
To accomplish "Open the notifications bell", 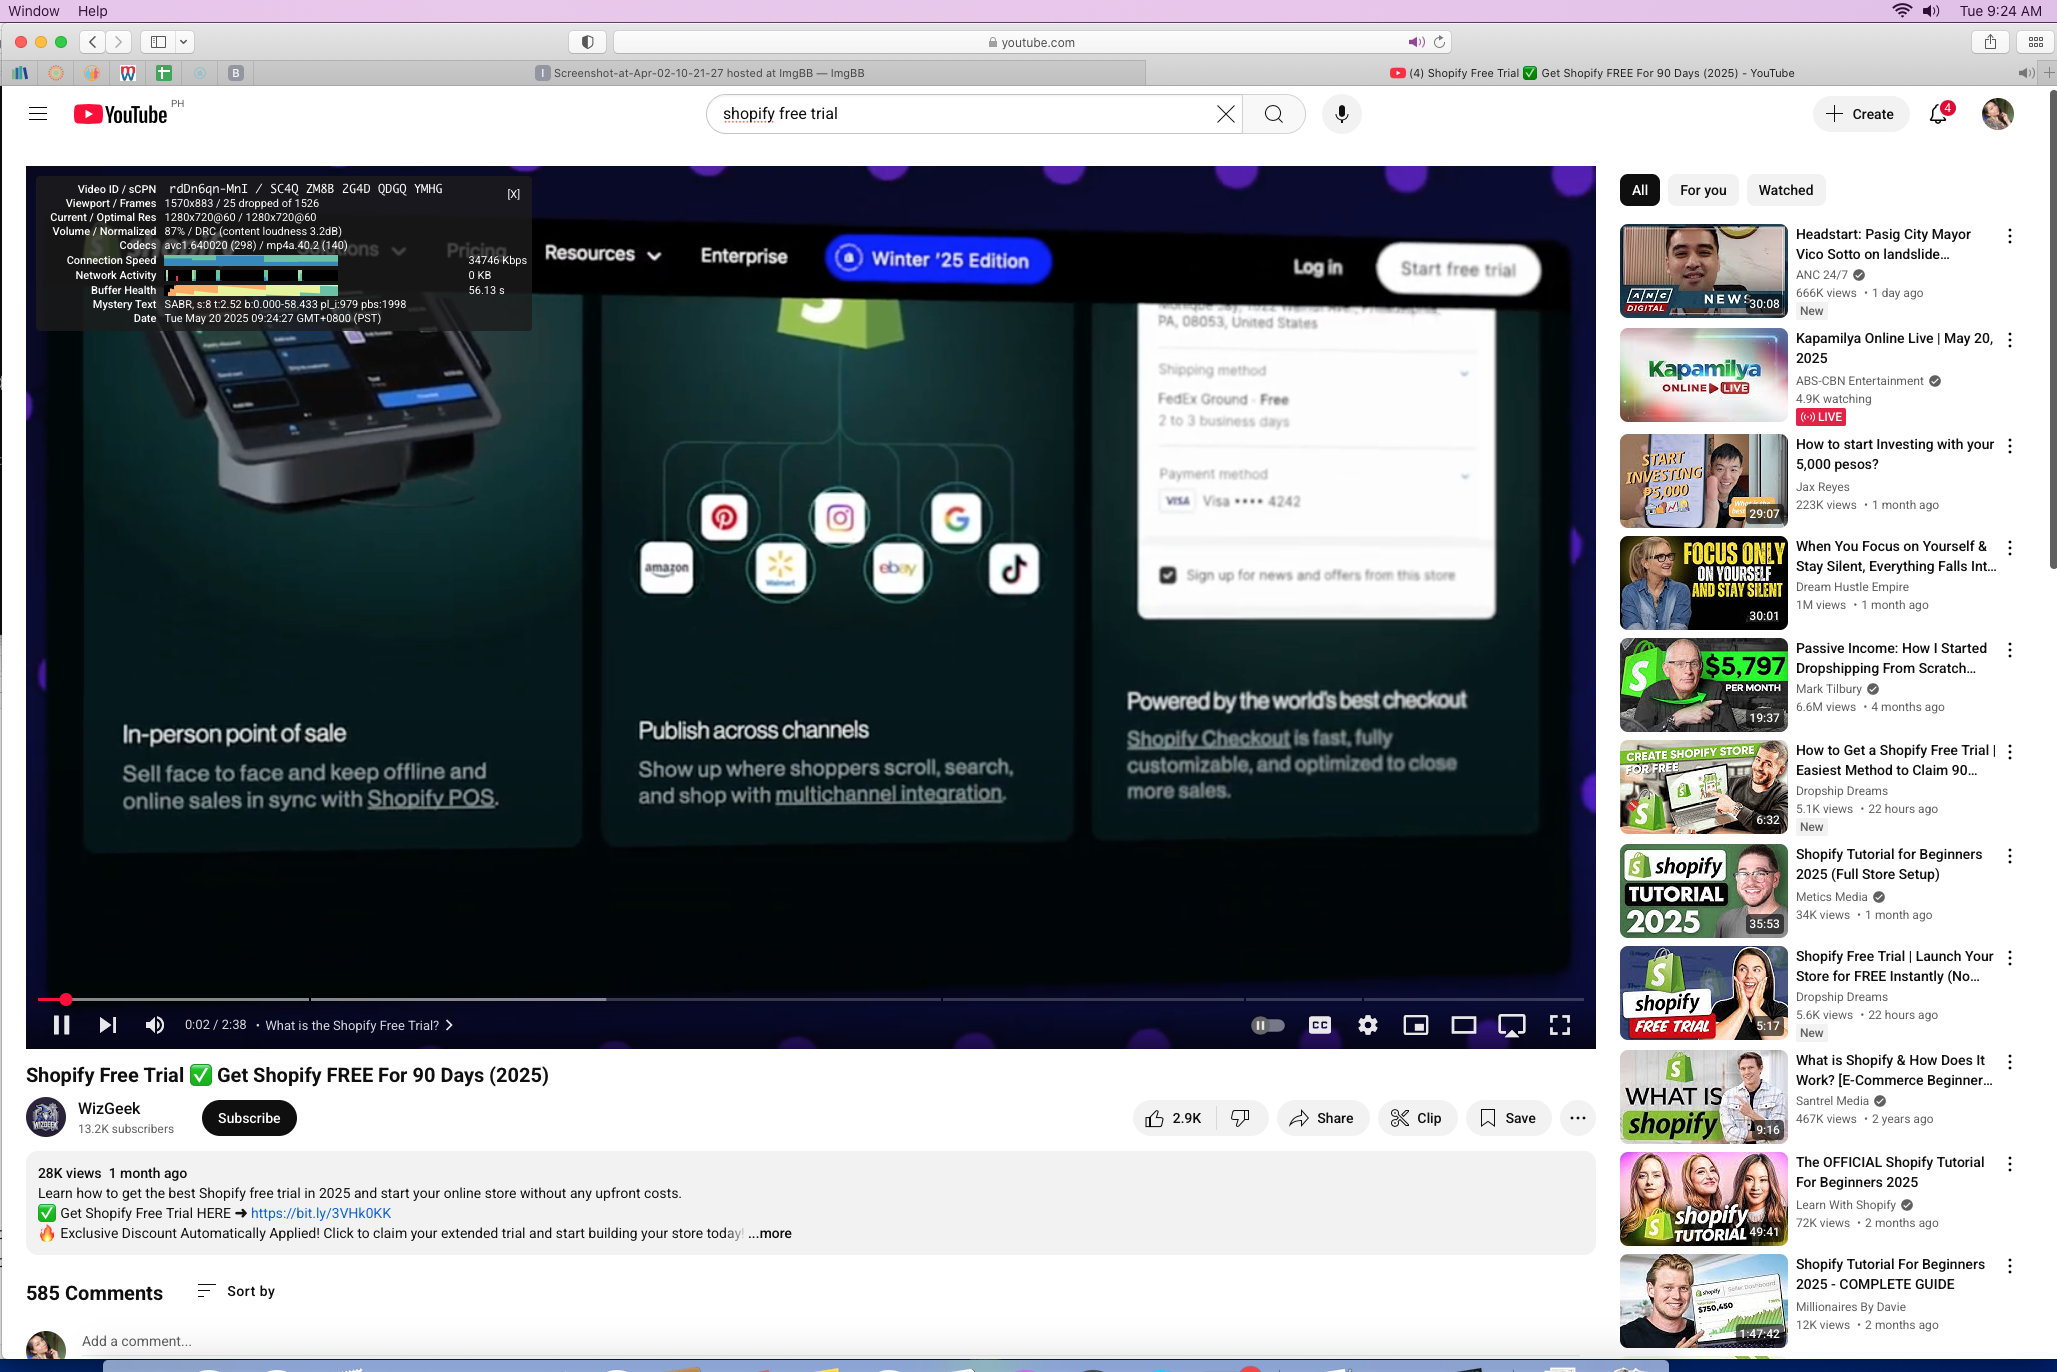I will pyautogui.click(x=1938, y=114).
